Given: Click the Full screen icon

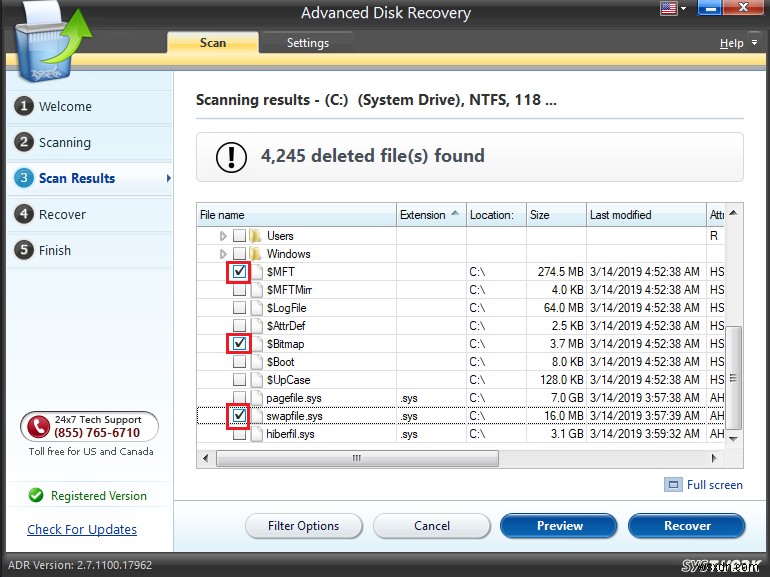Looking at the screenshot, I should click(x=673, y=485).
